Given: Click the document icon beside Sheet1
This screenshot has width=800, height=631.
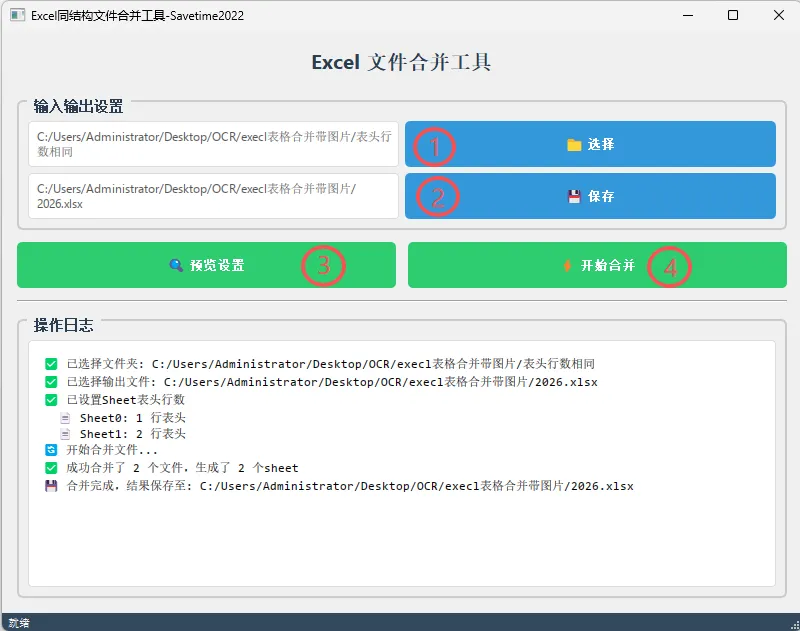Looking at the screenshot, I should pos(65,434).
